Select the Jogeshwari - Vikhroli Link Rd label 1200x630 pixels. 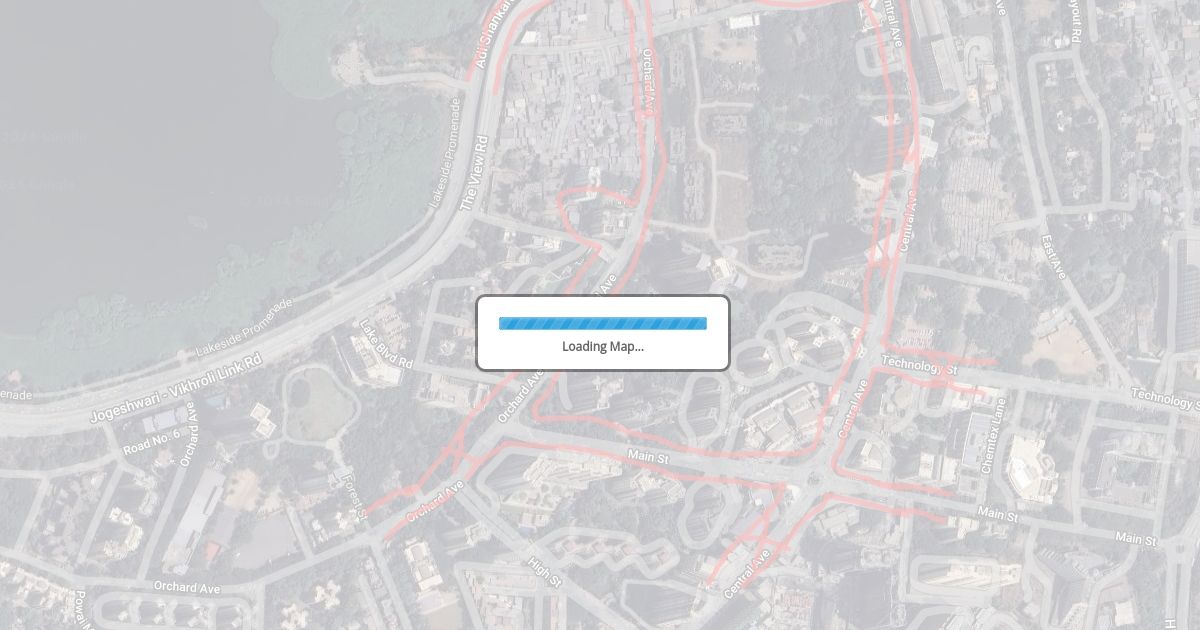click(176, 387)
